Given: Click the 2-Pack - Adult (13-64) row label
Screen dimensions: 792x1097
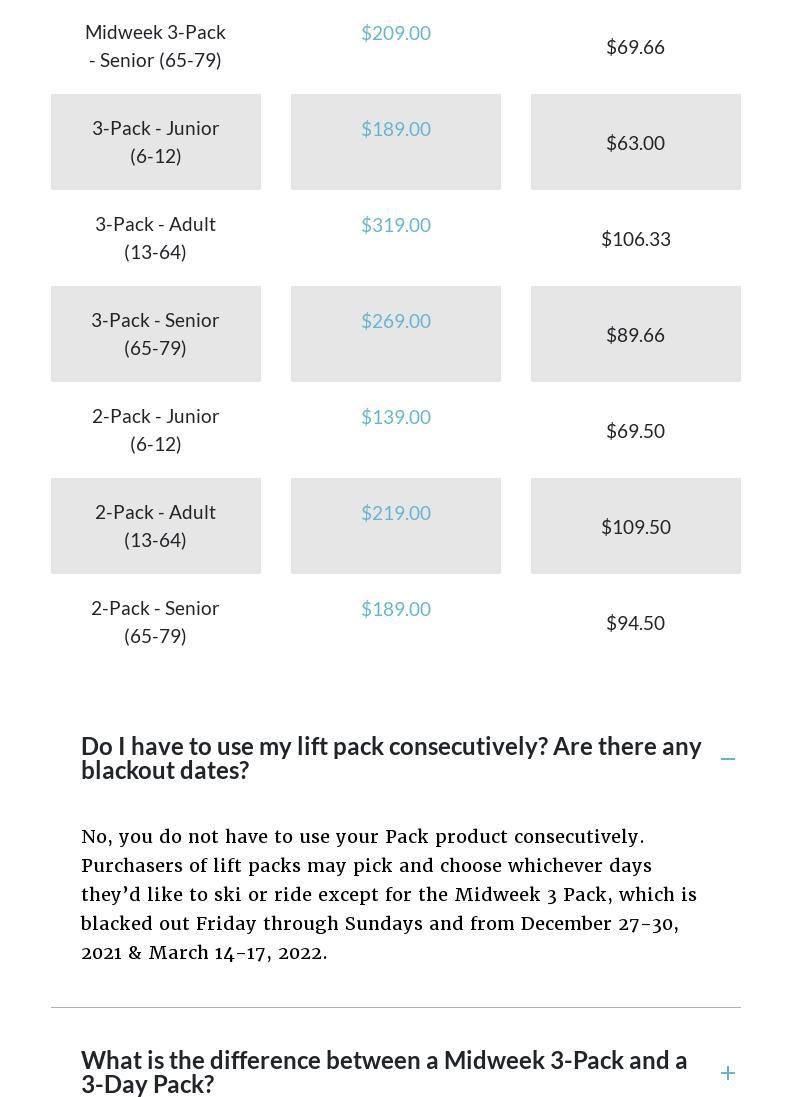Looking at the screenshot, I should 156,526.
